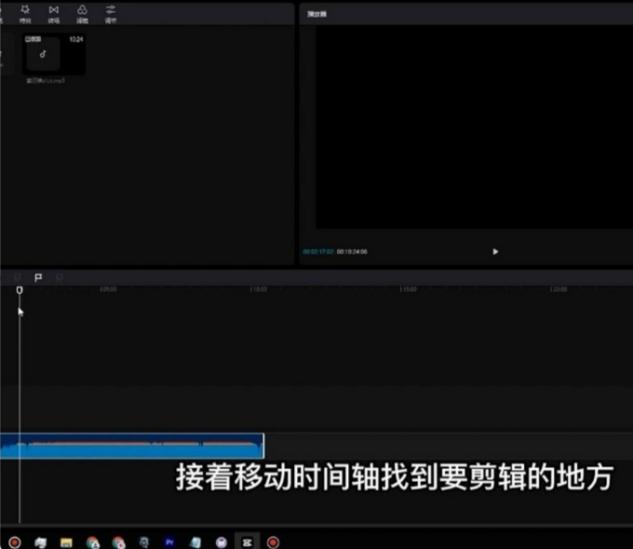Open the transitions (转场) bowtie icon
The height and width of the screenshot is (549, 633).
tap(54, 10)
